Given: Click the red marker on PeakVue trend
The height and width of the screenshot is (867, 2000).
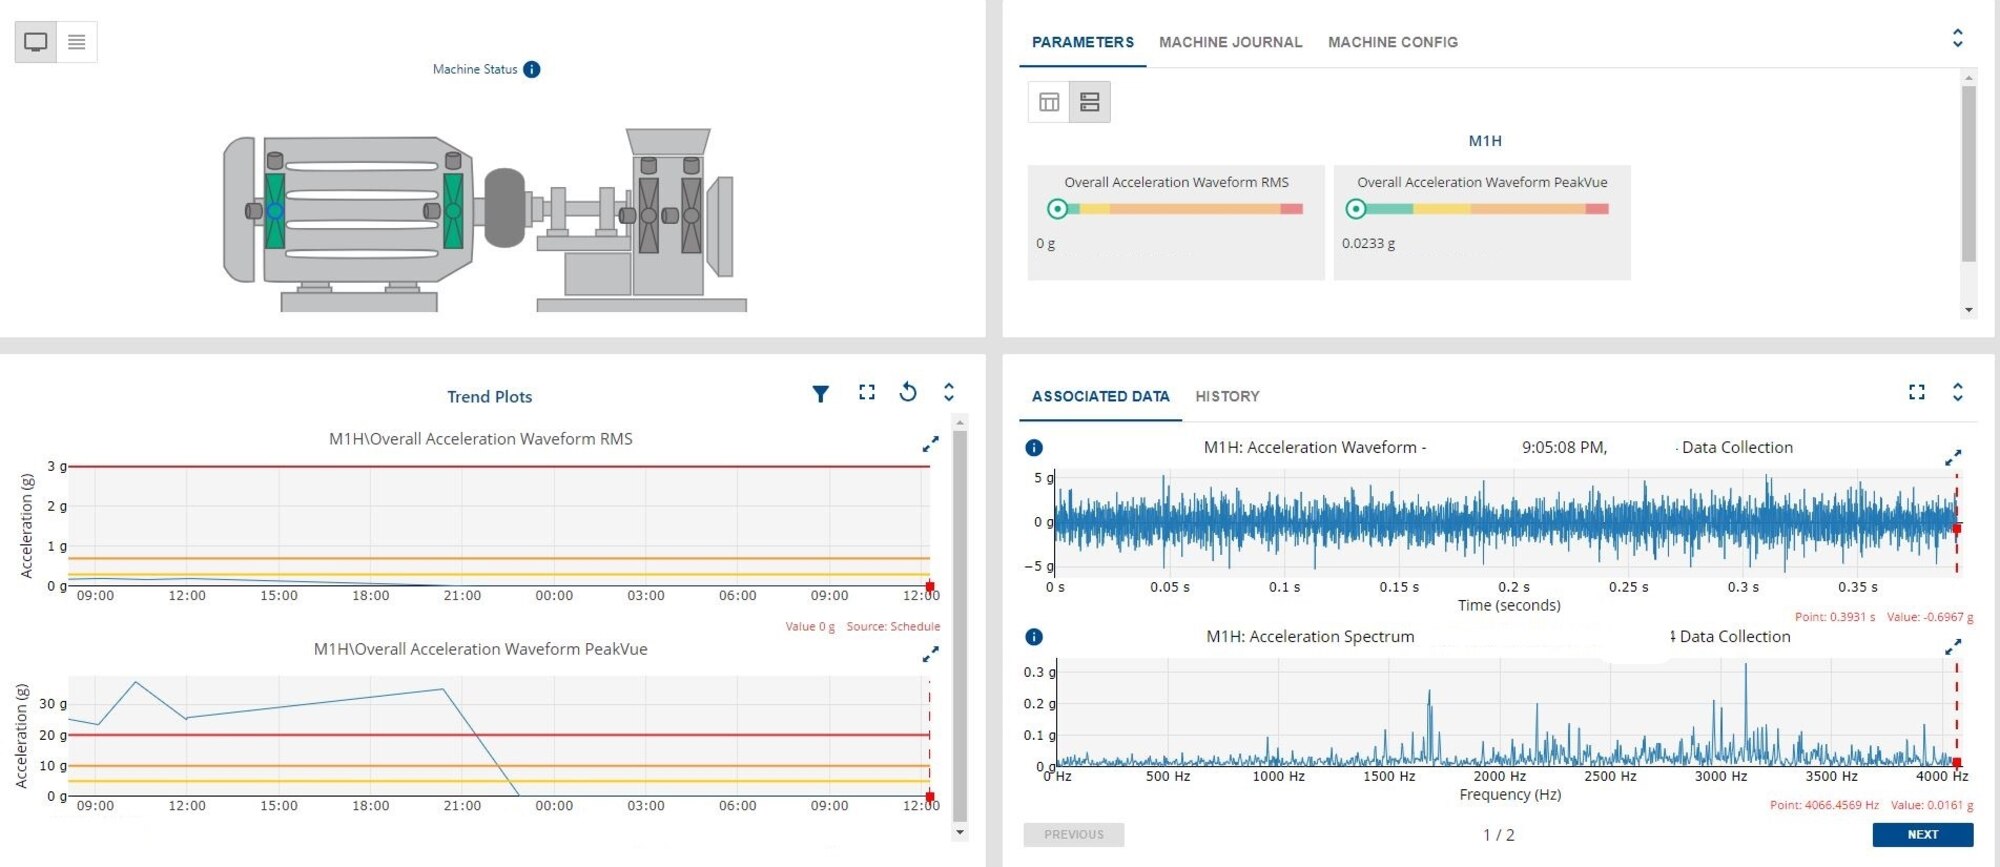Looking at the screenshot, I should (x=930, y=797).
